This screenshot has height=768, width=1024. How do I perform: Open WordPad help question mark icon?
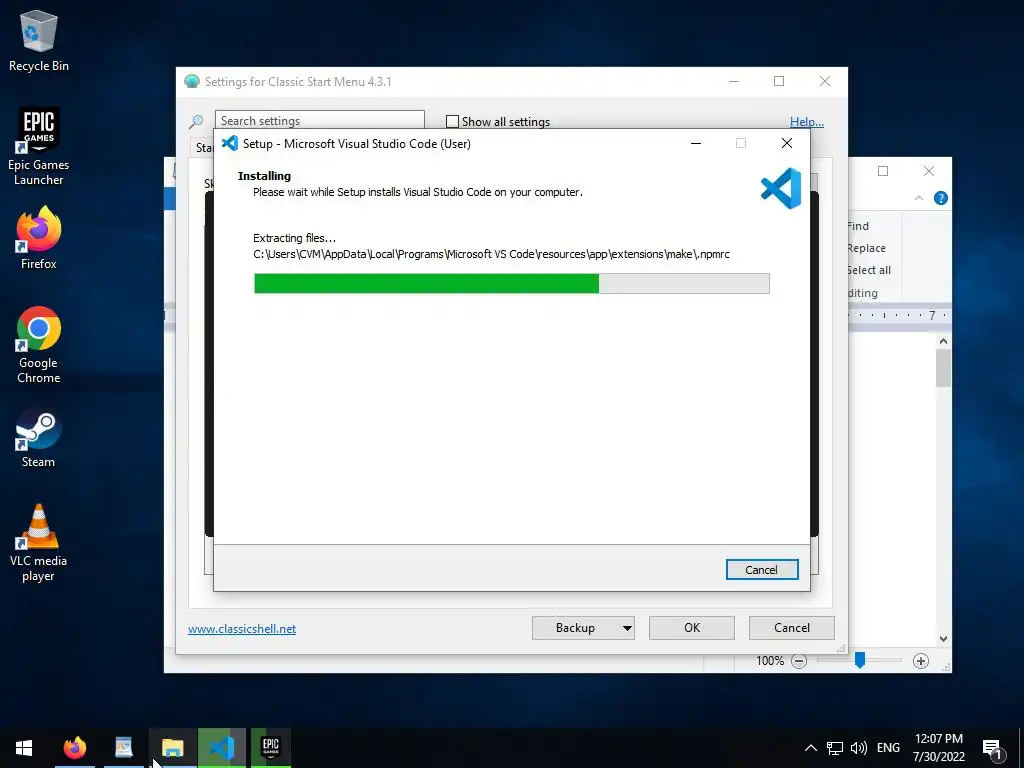click(940, 198)
